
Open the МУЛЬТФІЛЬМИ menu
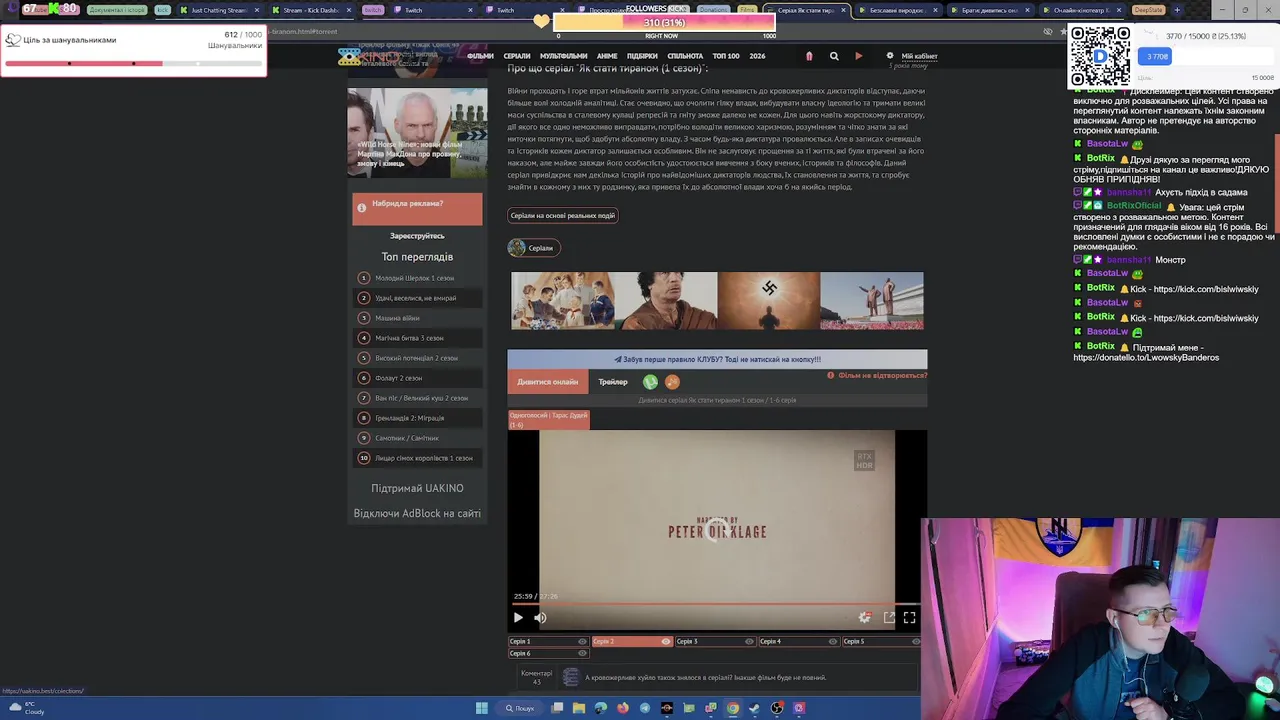563,56
